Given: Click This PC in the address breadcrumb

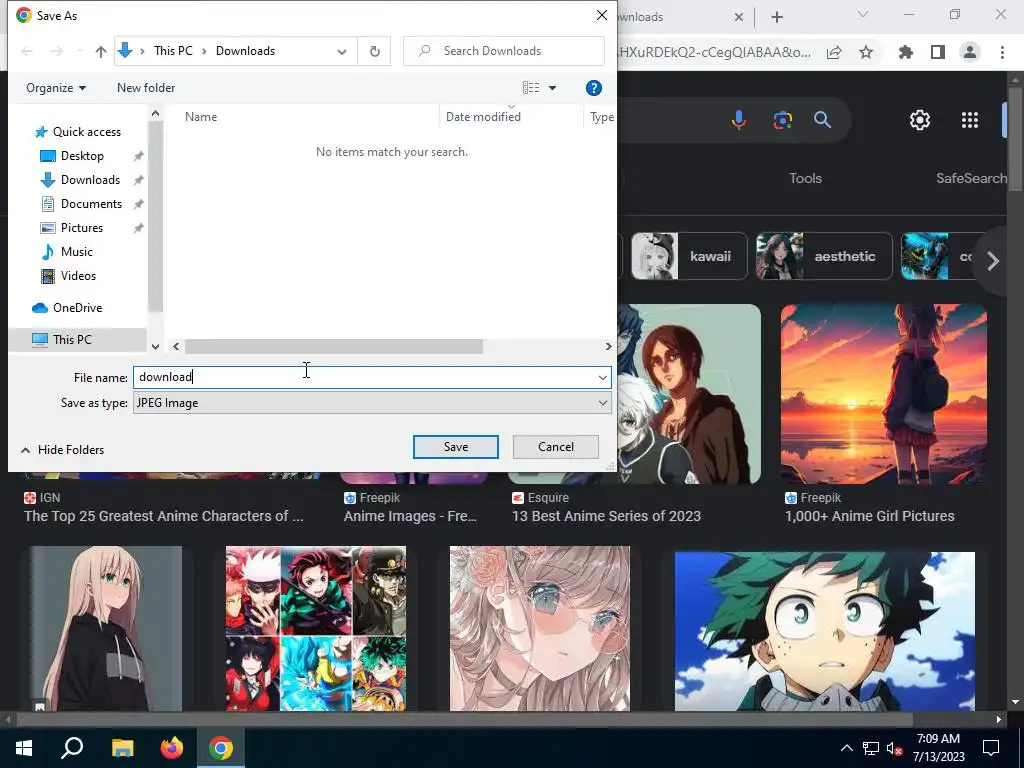Looking at the screenshot, I should coord(173,51).
